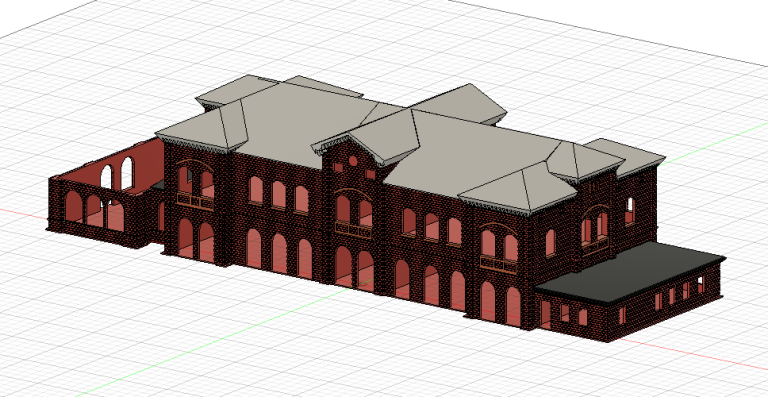768x397 pixels.
Task: Select the leftmost arched opening of the left wing
Action: pyautogui.click(x=73, y=207)
